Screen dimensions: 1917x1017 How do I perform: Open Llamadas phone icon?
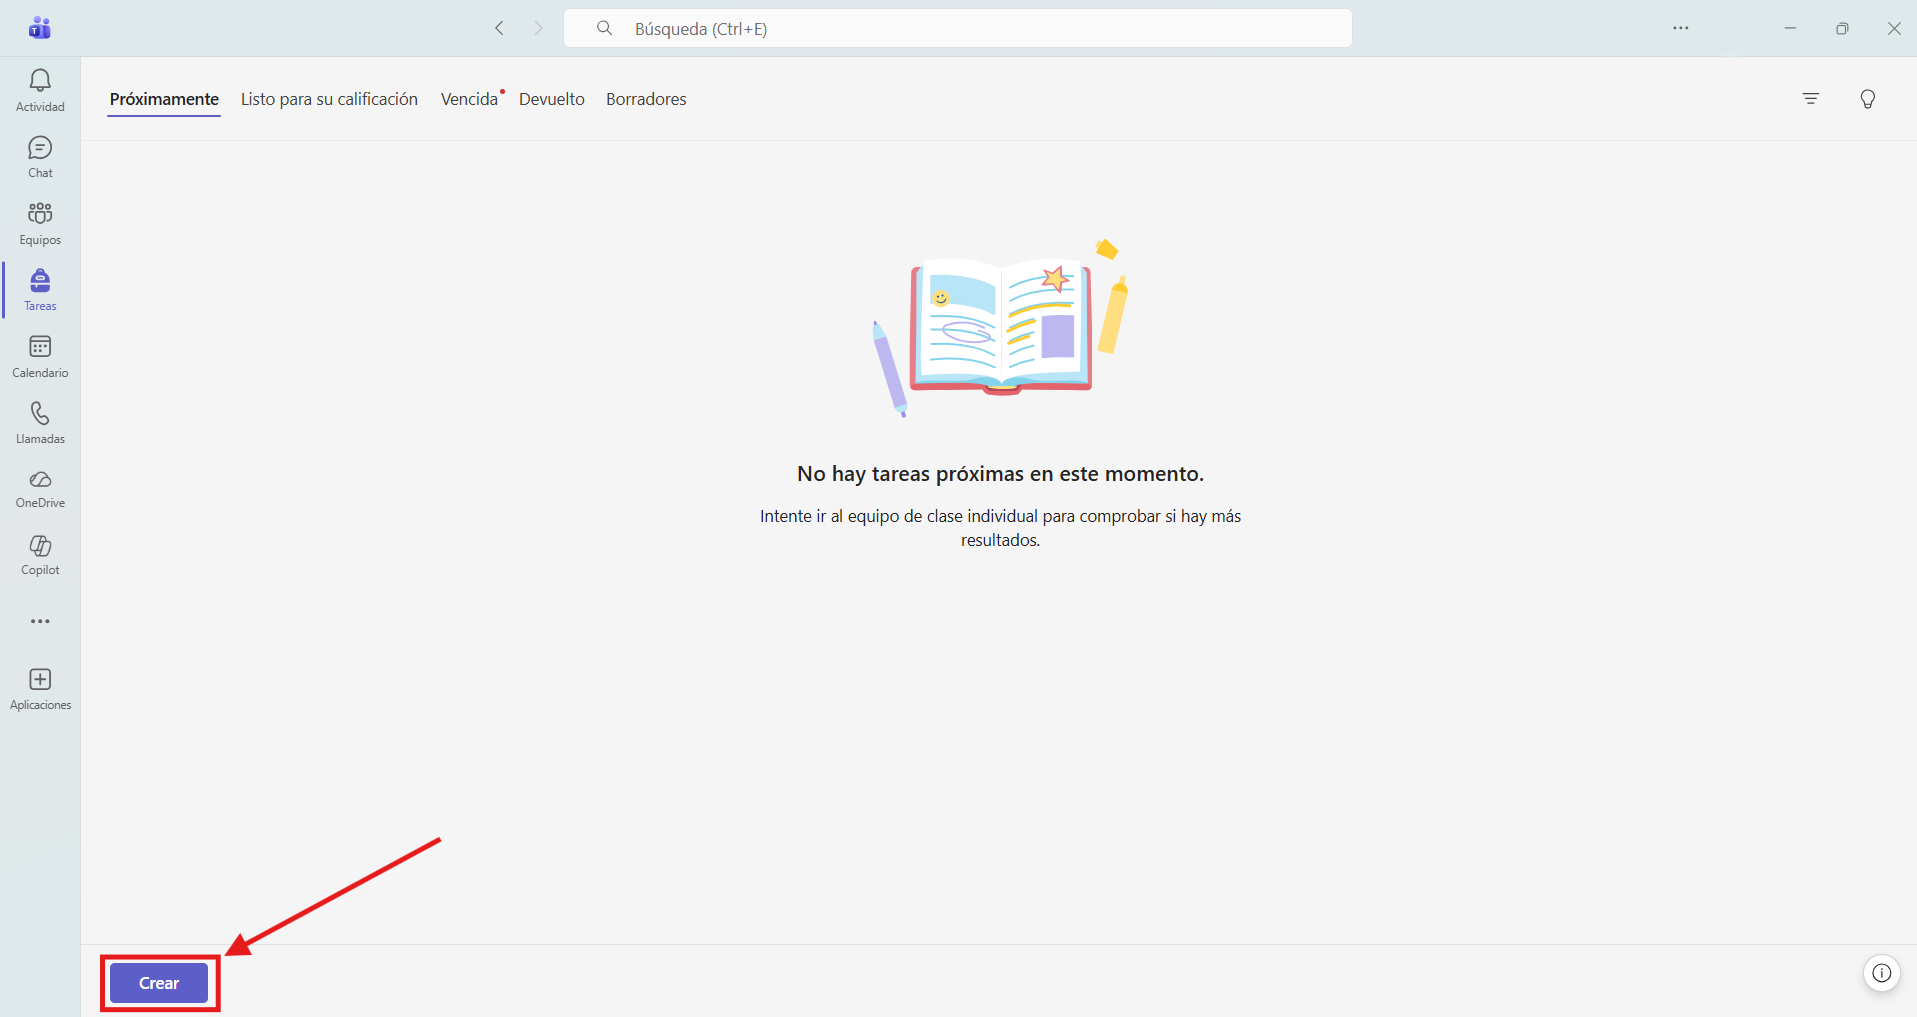[x=40, y=423]
